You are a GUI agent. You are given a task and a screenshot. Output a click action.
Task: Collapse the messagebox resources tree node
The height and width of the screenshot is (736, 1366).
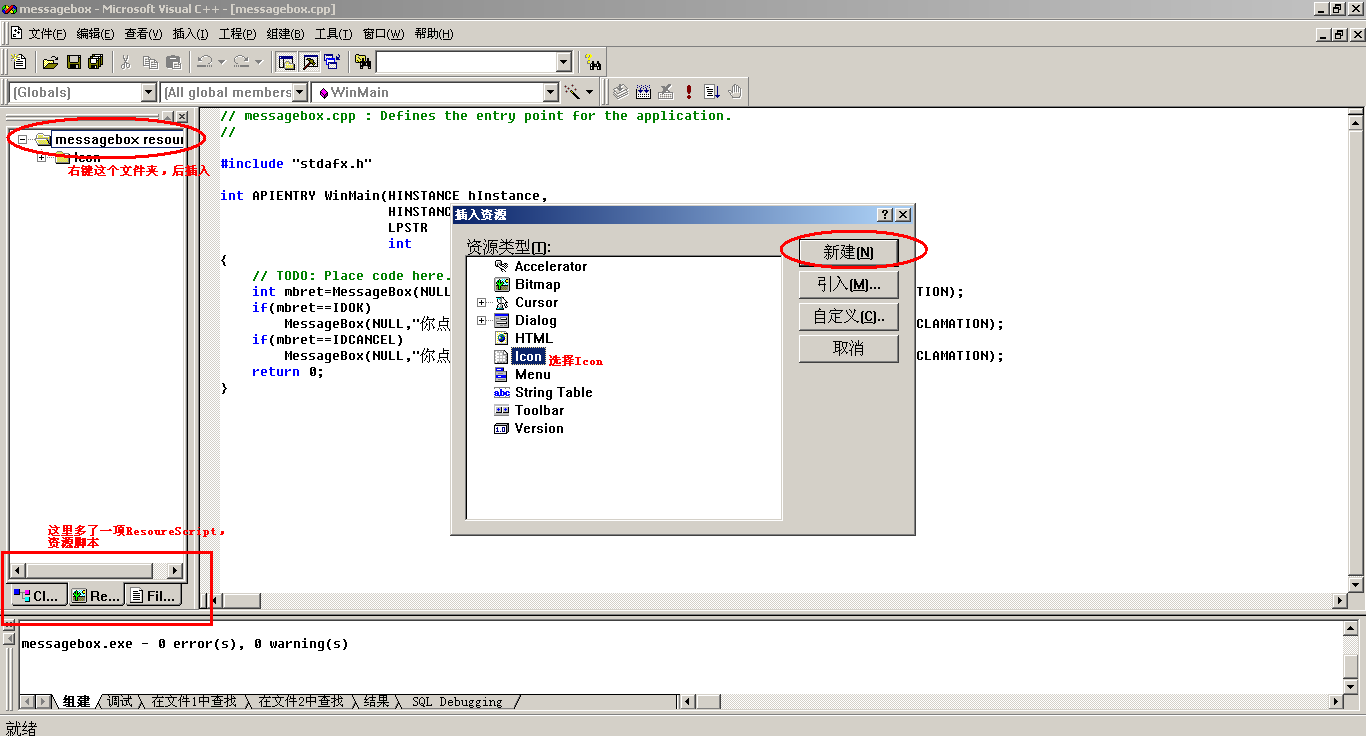click(x=23, y=139)
